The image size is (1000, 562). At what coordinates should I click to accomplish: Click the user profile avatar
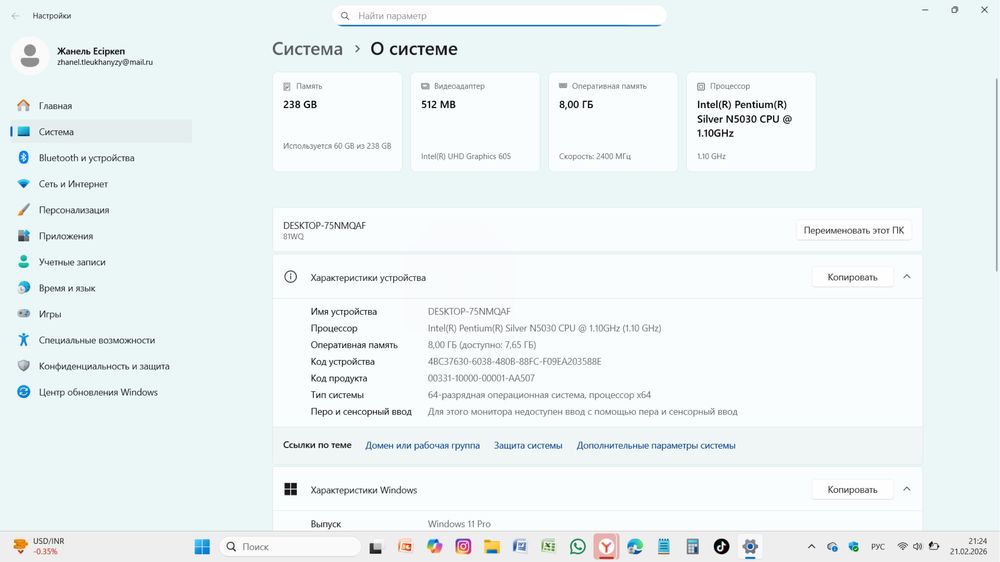(29, 56)
